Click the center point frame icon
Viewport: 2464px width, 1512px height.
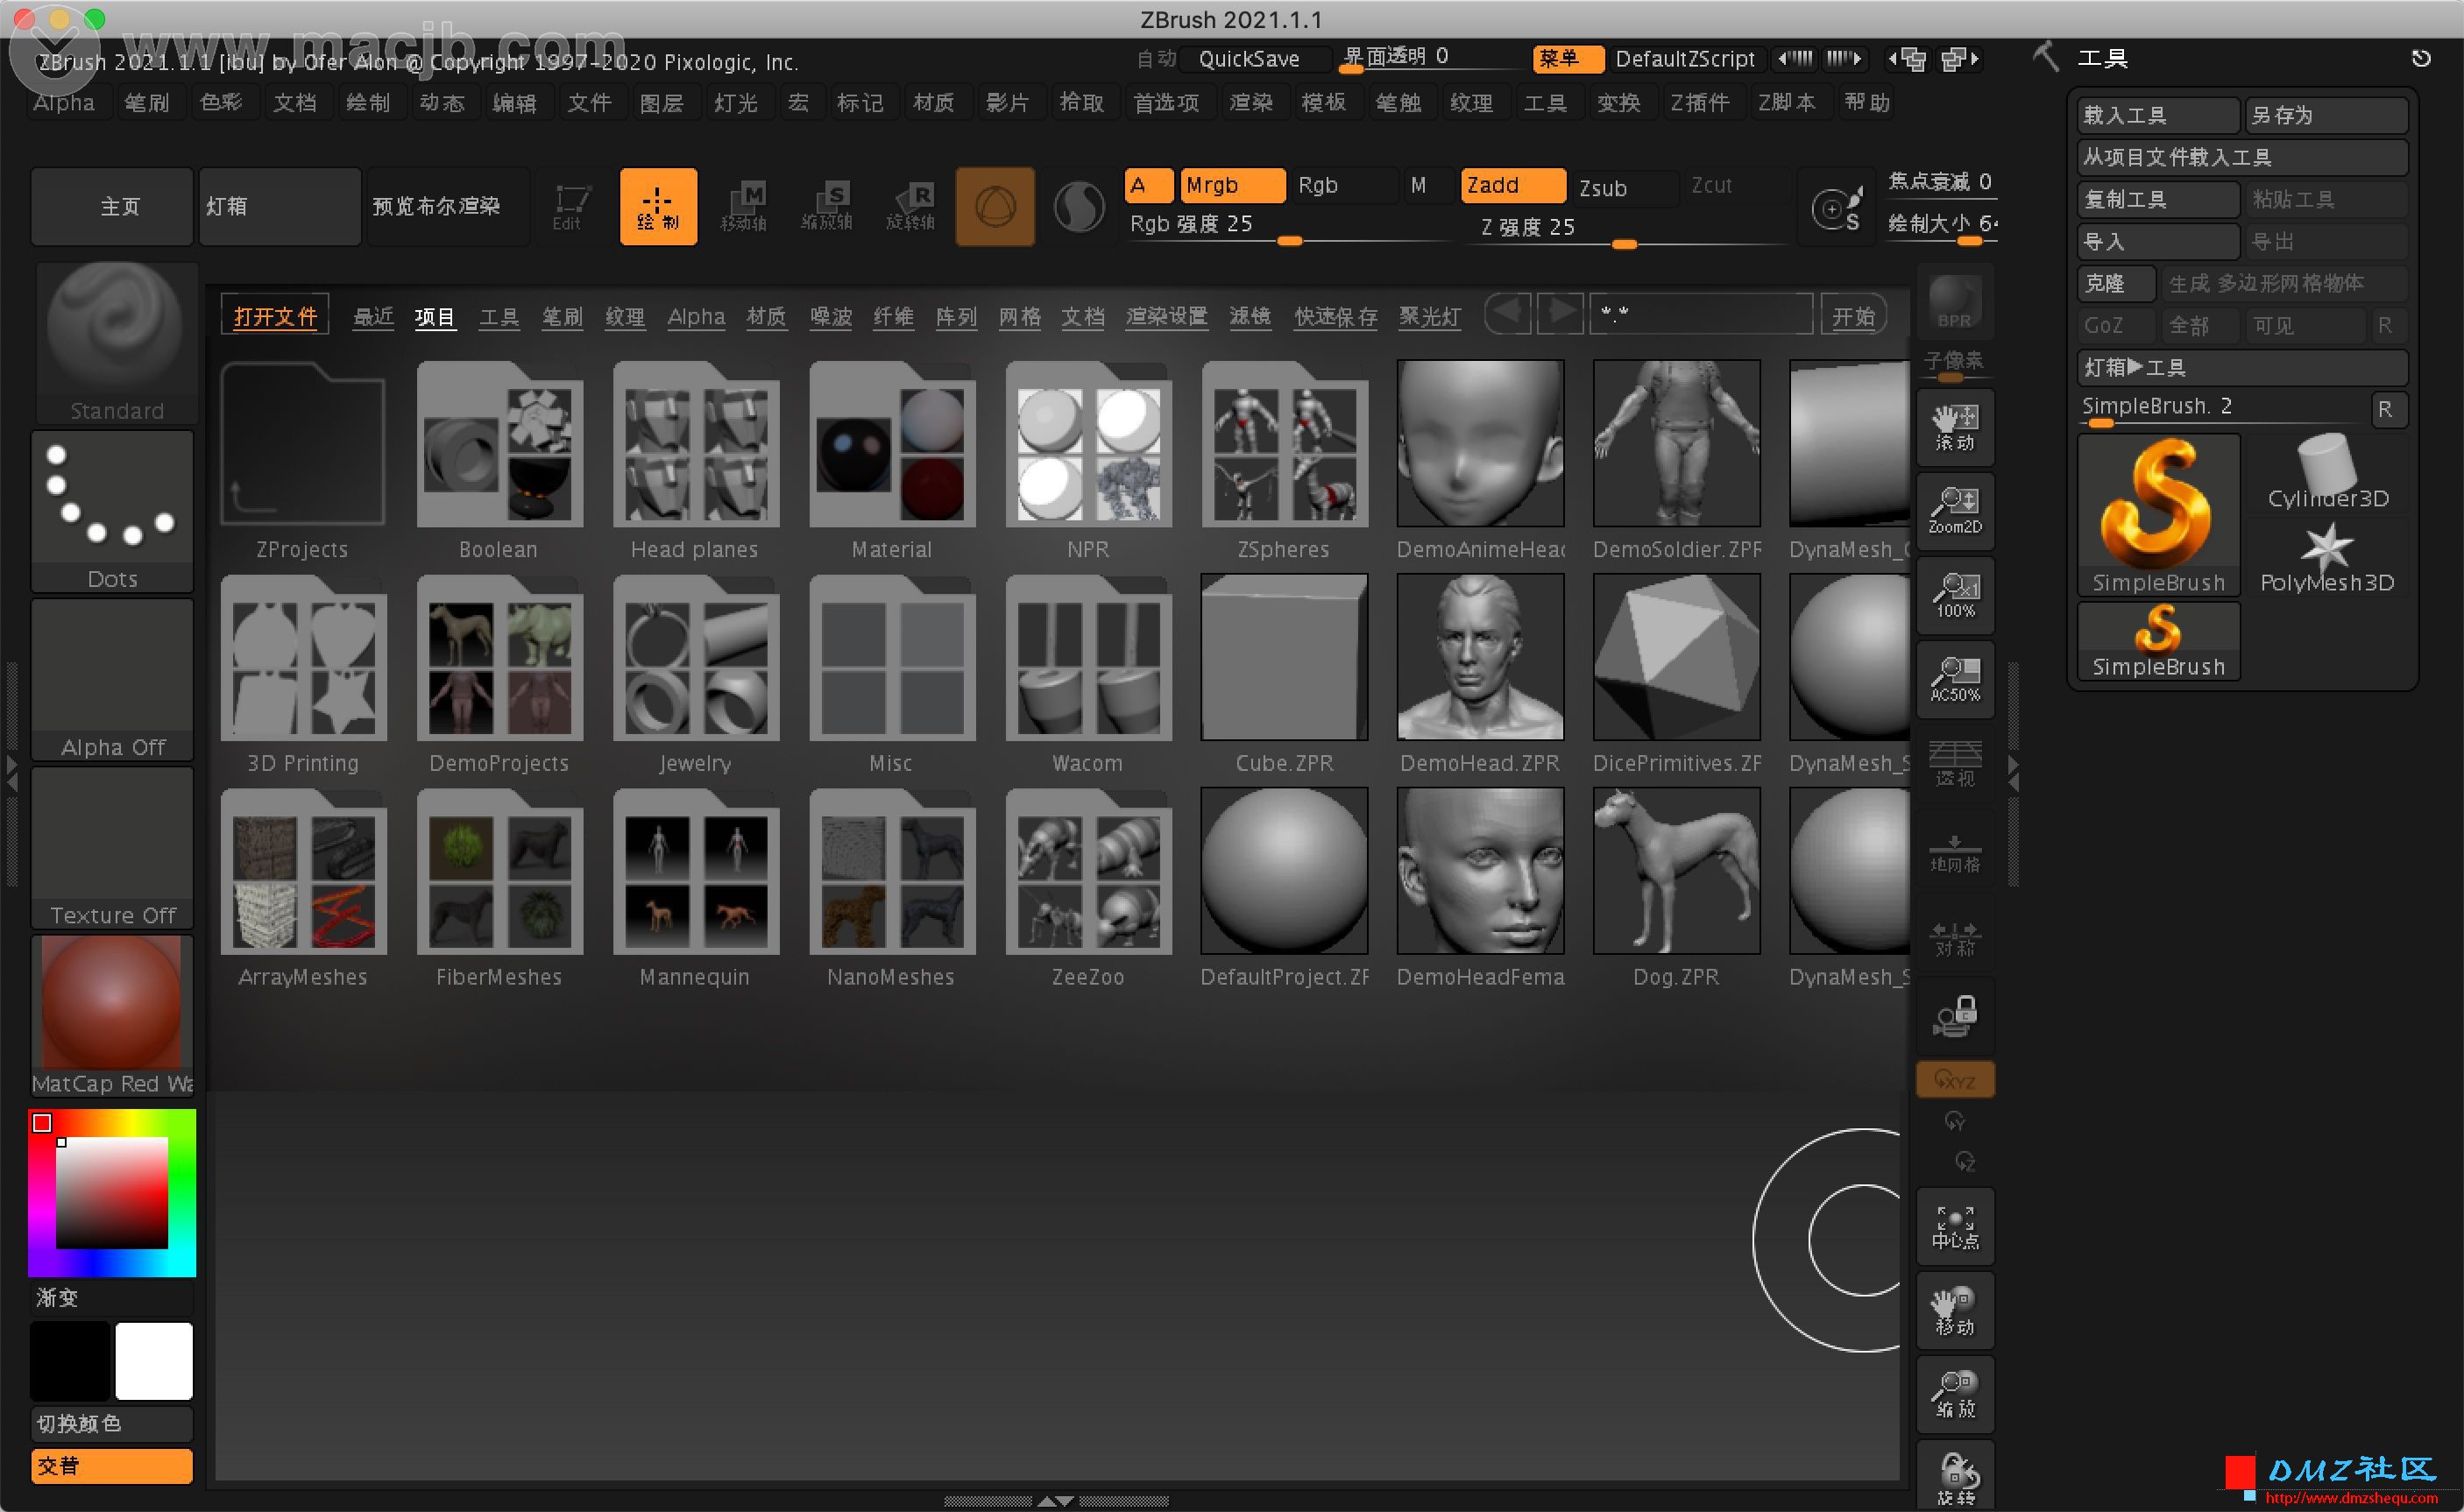1955,1227
